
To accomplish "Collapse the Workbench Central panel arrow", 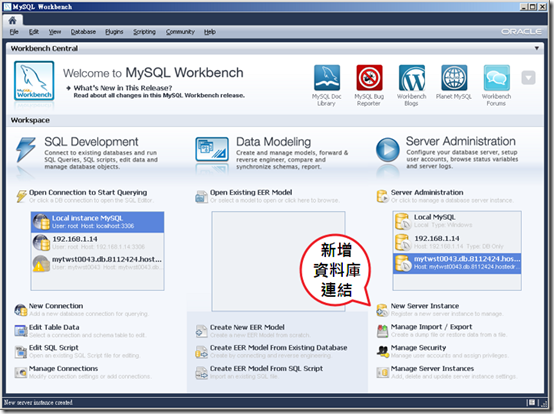I will (536, 48).
